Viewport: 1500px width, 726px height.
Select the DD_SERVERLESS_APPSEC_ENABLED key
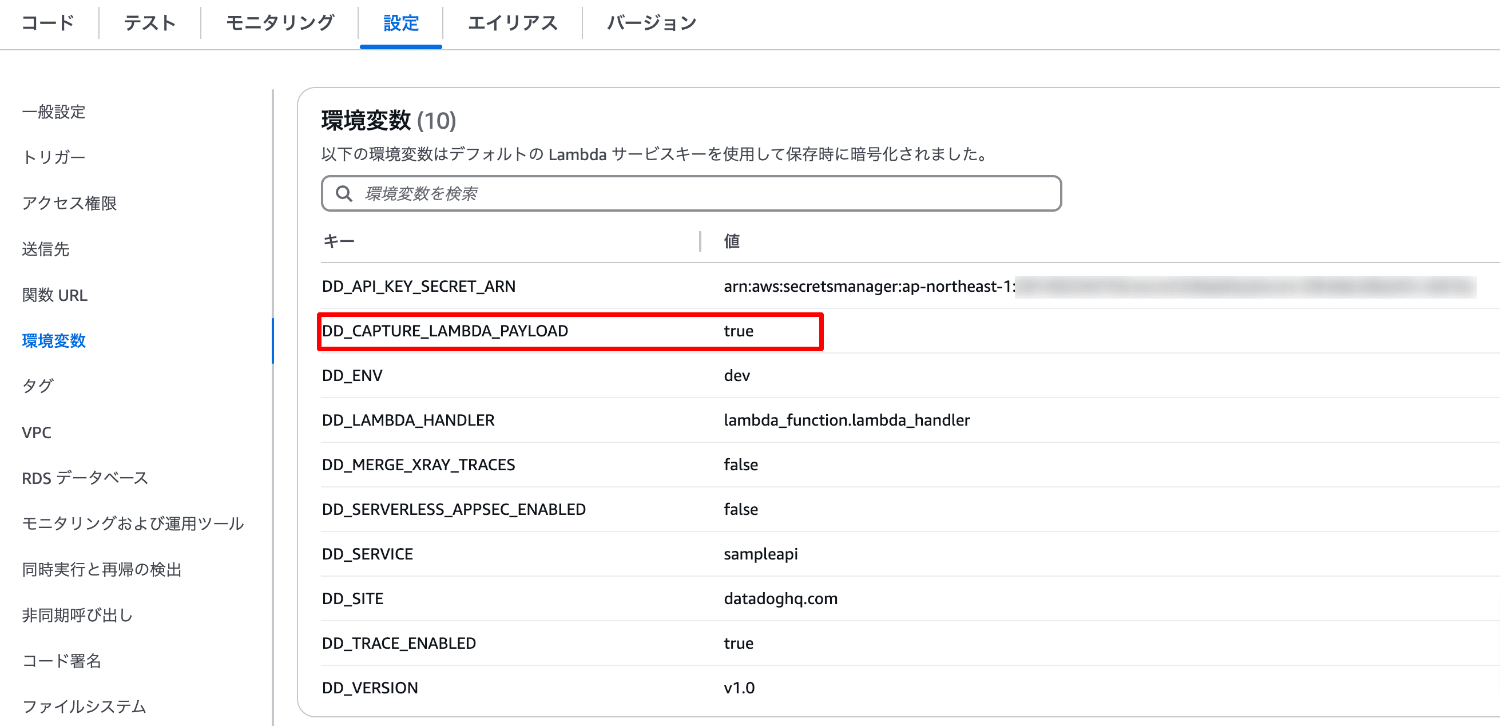454,509
